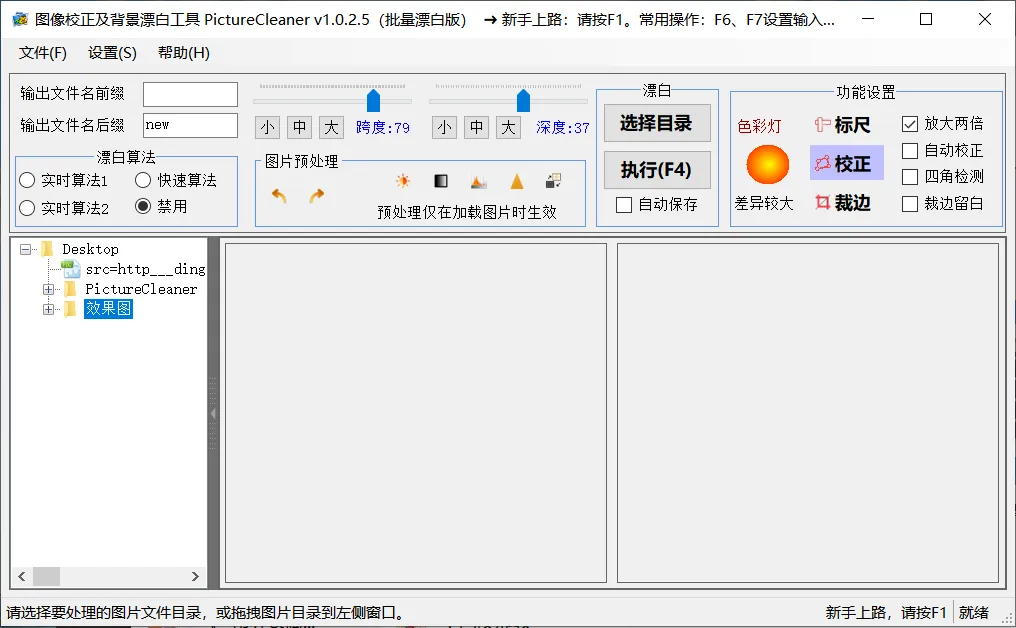The image size is (1016, 628).
Task: Select the src=http___ding file entry
Action: pyautogui.click(x=145, y=269)
